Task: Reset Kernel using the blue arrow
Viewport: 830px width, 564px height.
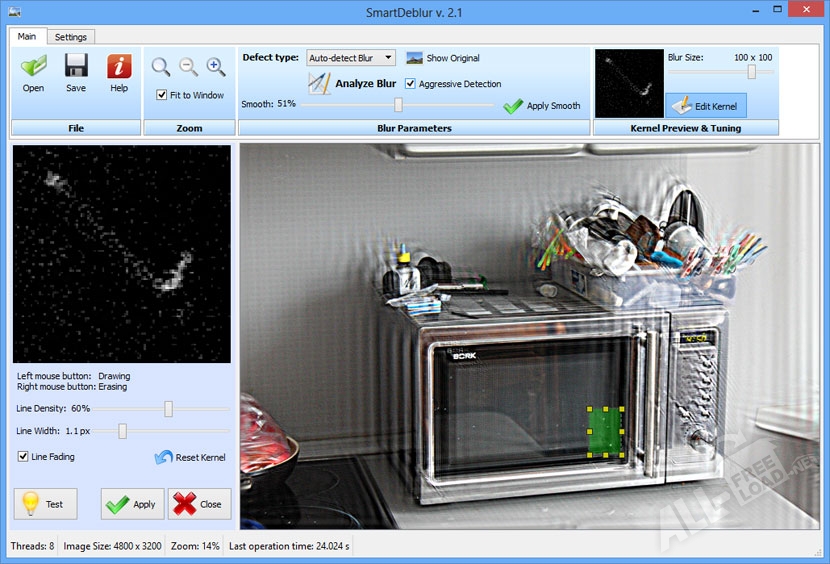Action: pyautogui.click(x=164, y=457)
